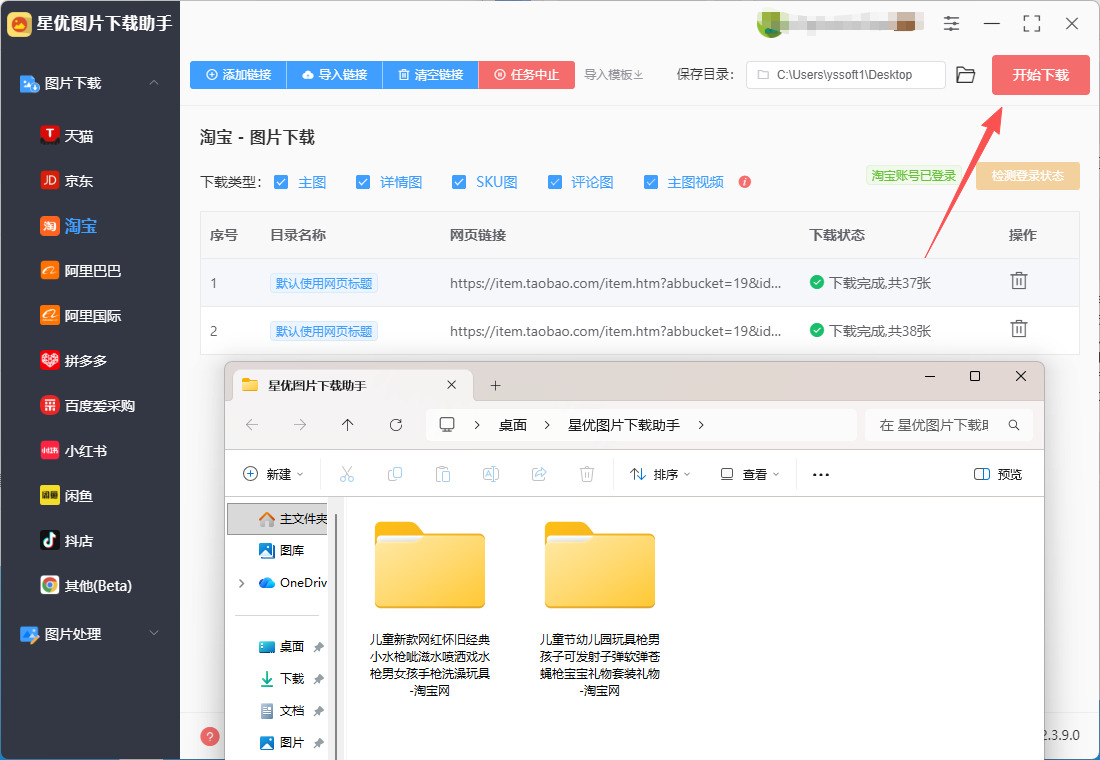Click 默认使用网页标题 tag in row 2
1100x760 pixels.
(323, 331)
